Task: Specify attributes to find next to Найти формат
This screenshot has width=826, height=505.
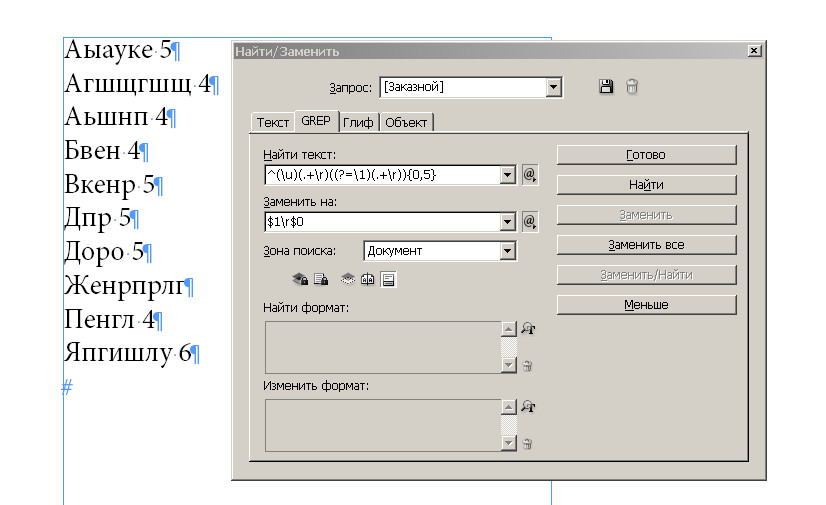Action: tap(528, 329)
